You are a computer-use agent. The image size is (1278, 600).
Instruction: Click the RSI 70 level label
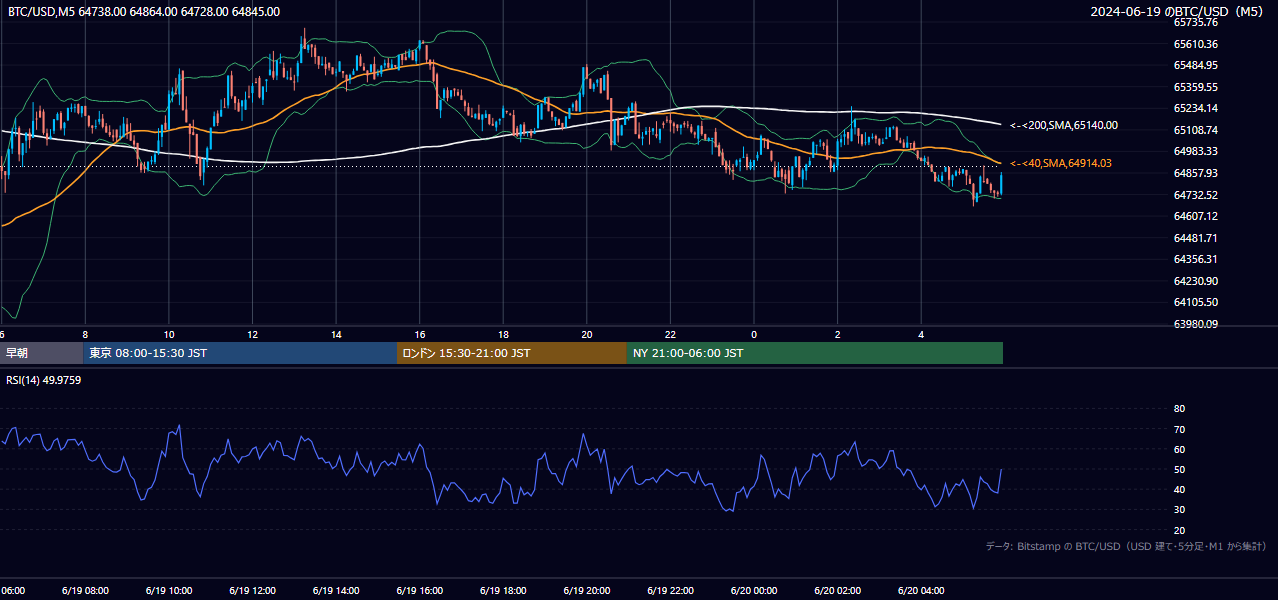(x=1179, y=429)
